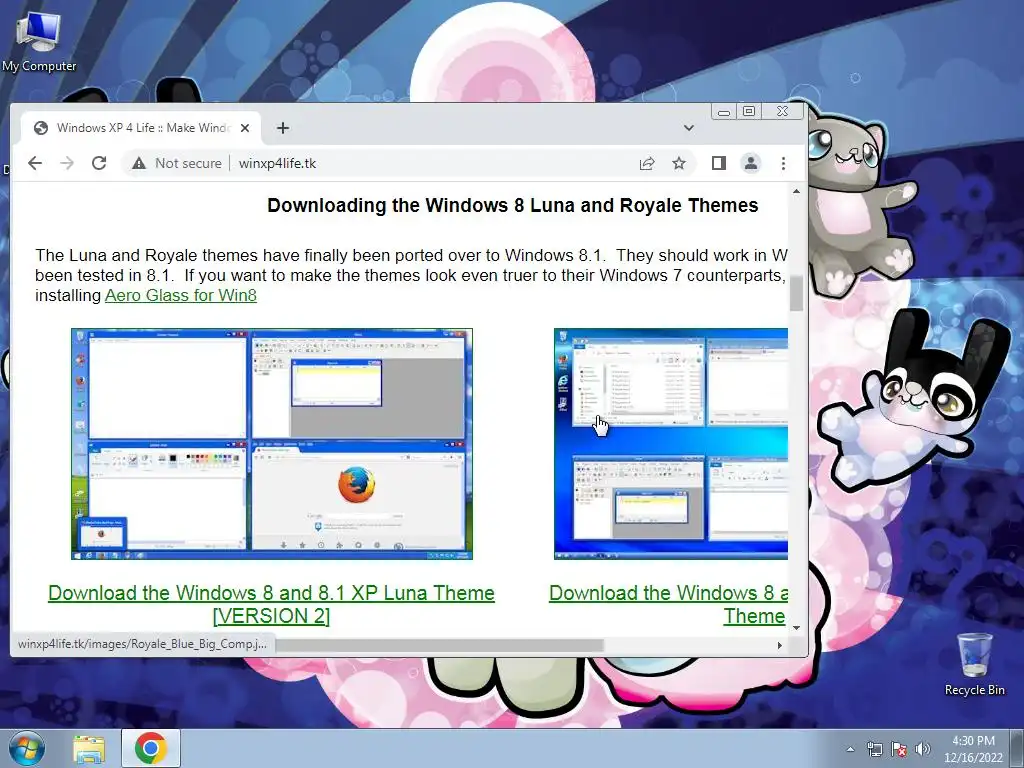Open the partially visible Royale theme download link
1024x768 pixels.
click(x=669, y=604)
